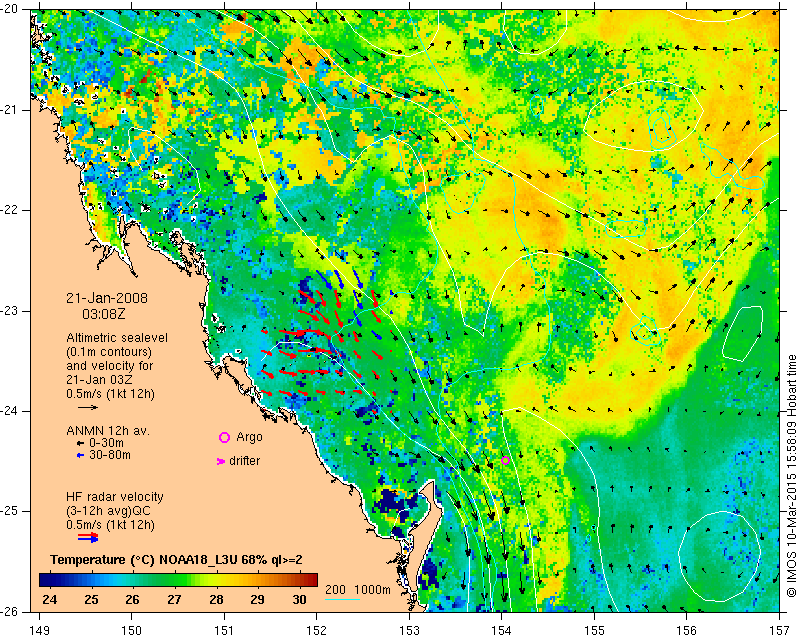
Task: Click the dark red 30°C end of colorbar
Action: [311, 580]
